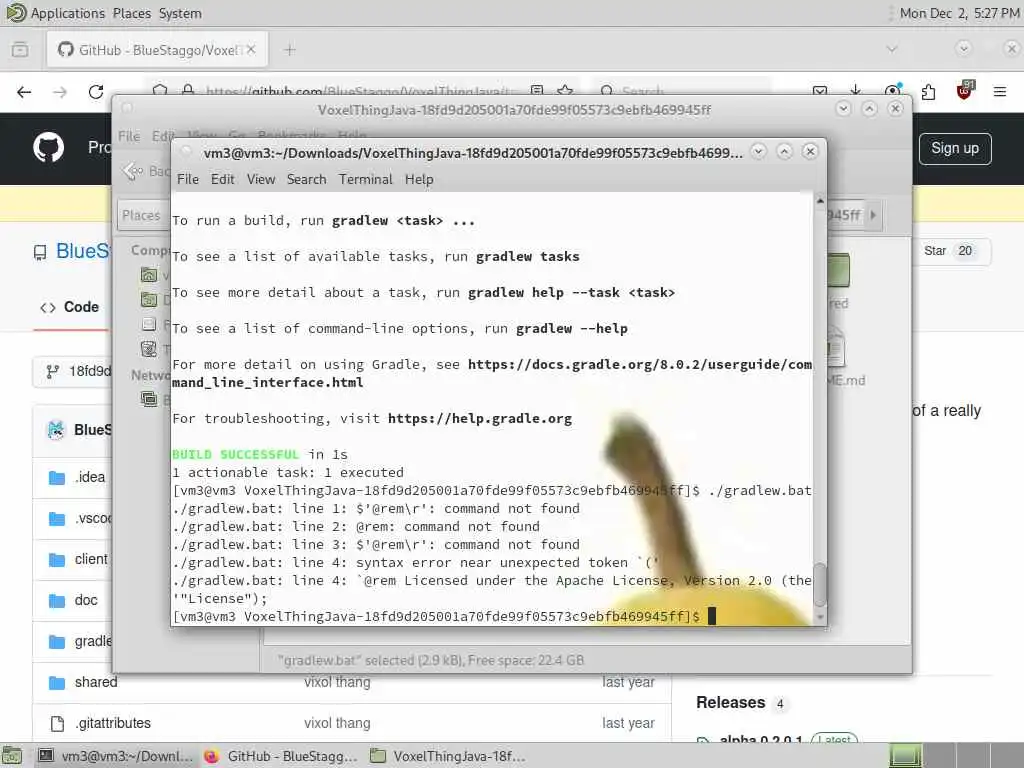
Task: Click the terminal scrollbar up arrow
Action: pyautogui.click(x=820, y=201)
